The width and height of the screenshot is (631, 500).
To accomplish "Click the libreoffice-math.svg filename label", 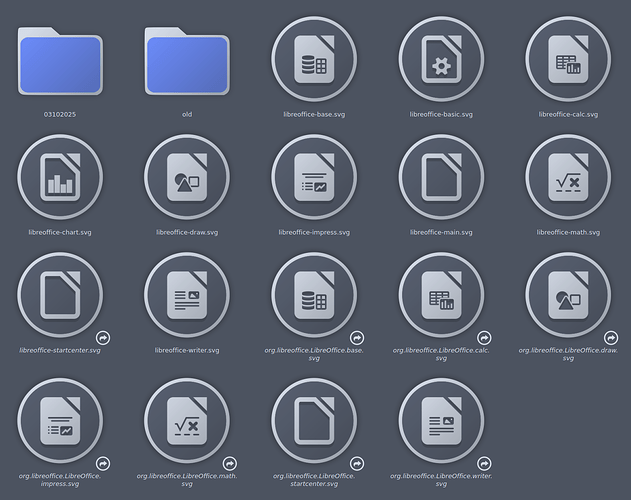I will (x=568, y=232).
